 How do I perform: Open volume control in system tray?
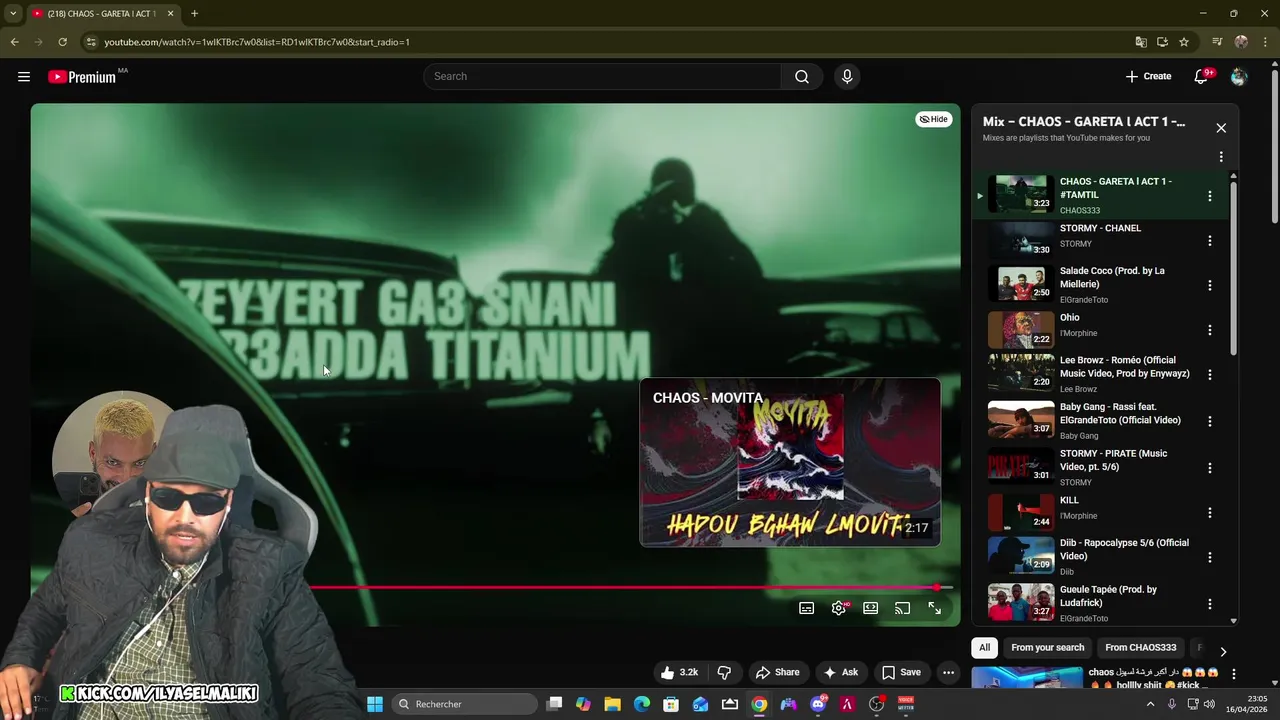(x=1209, y=704)
